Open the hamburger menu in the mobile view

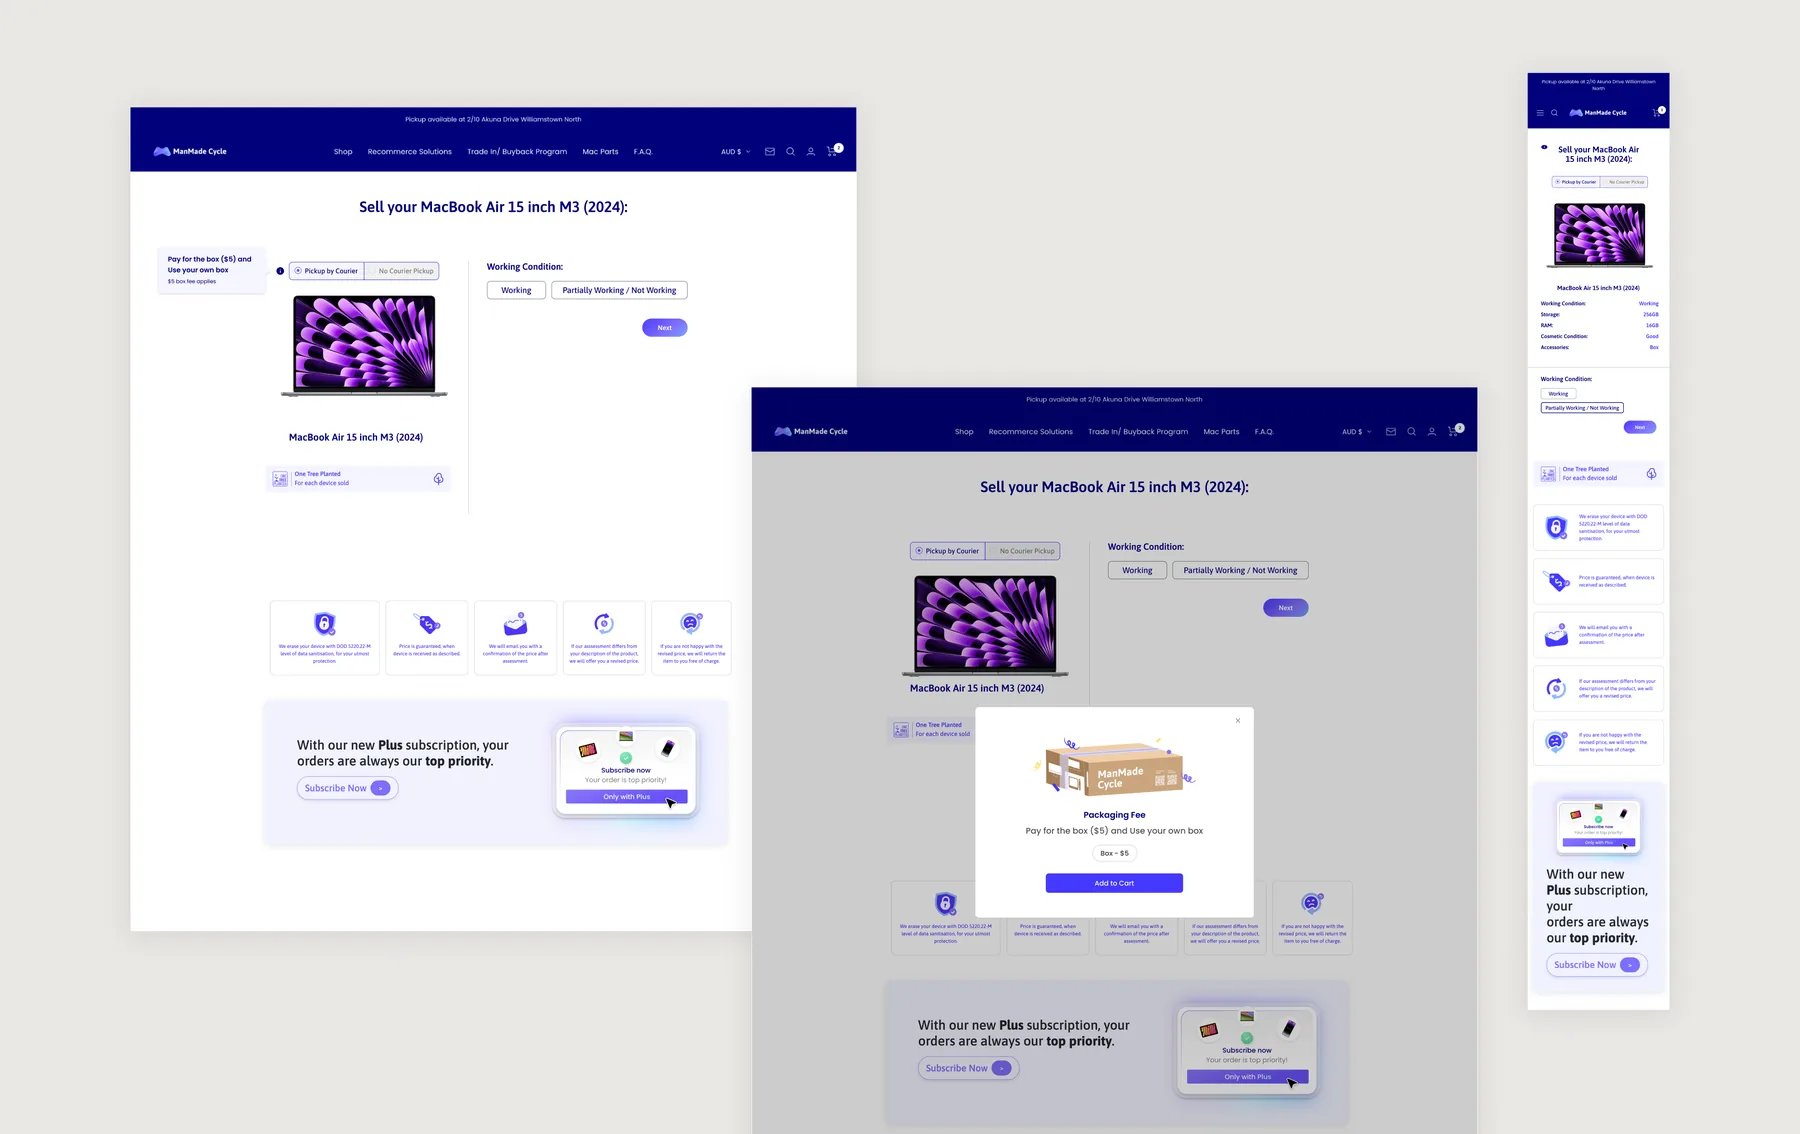pyautogui.click(x=1540, y=113)
